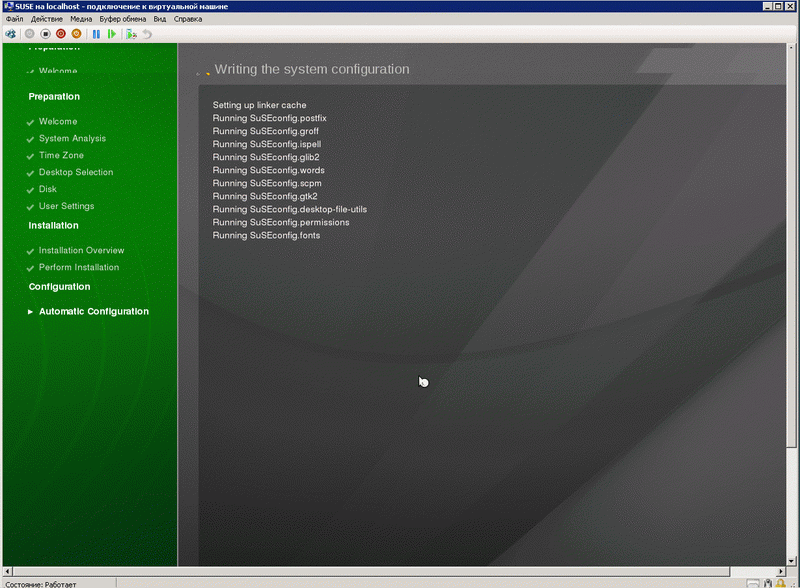Click Running SuSEconfig.permissions line

coord(281,223)
